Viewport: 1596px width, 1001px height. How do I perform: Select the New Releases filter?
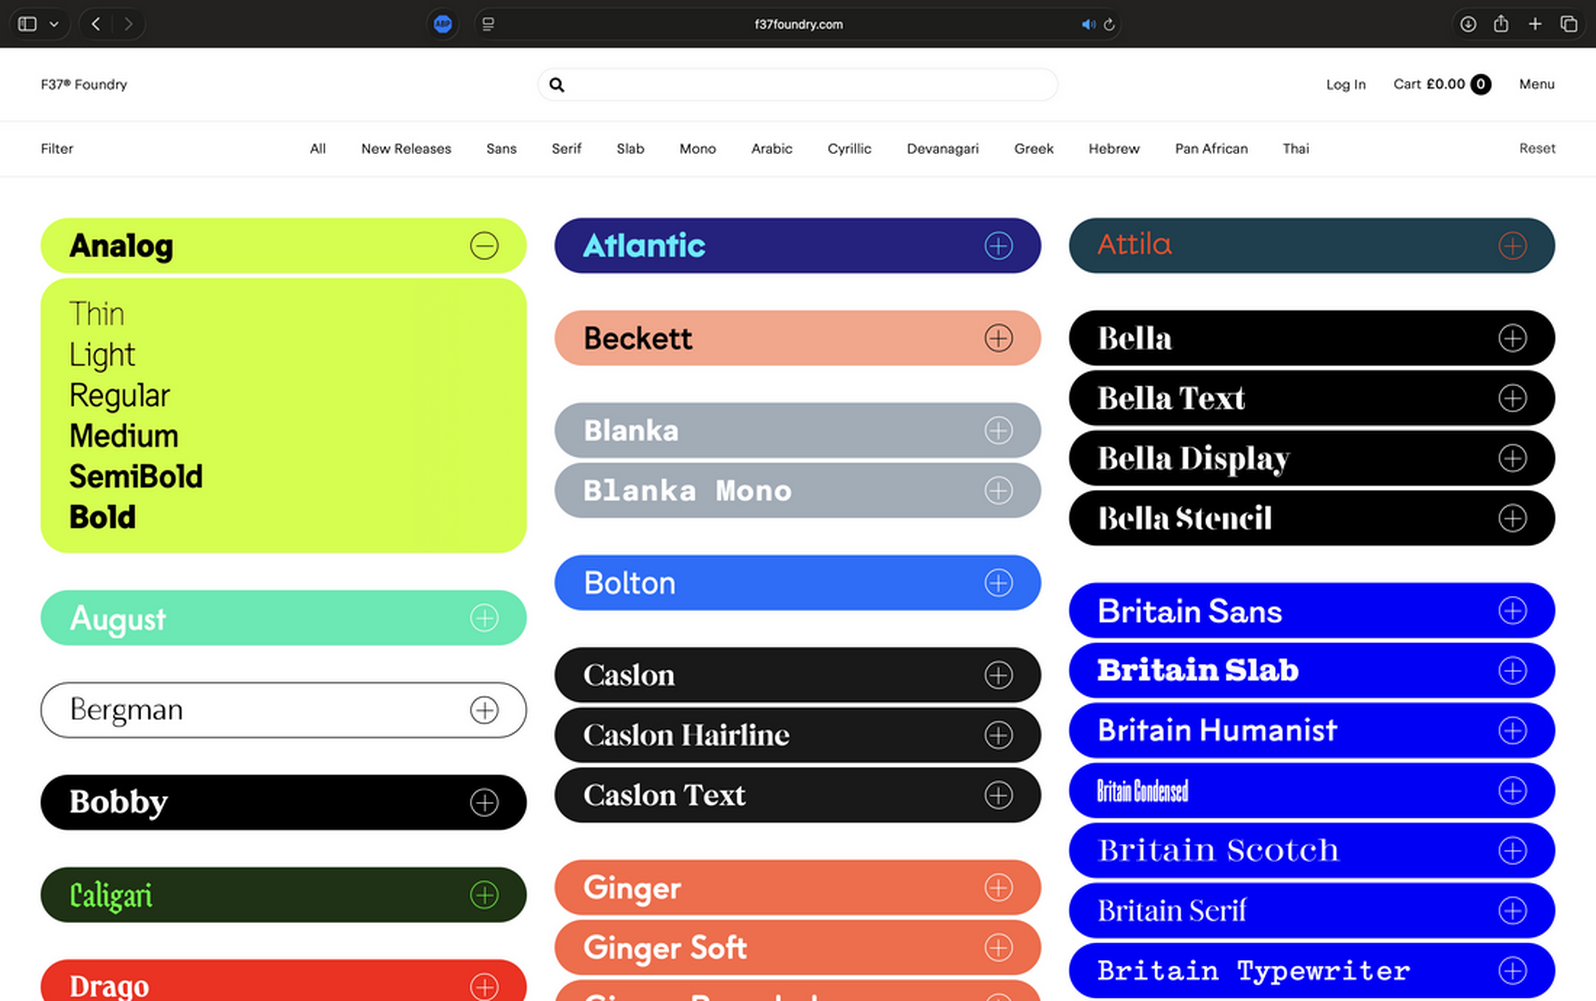(406, 149)
